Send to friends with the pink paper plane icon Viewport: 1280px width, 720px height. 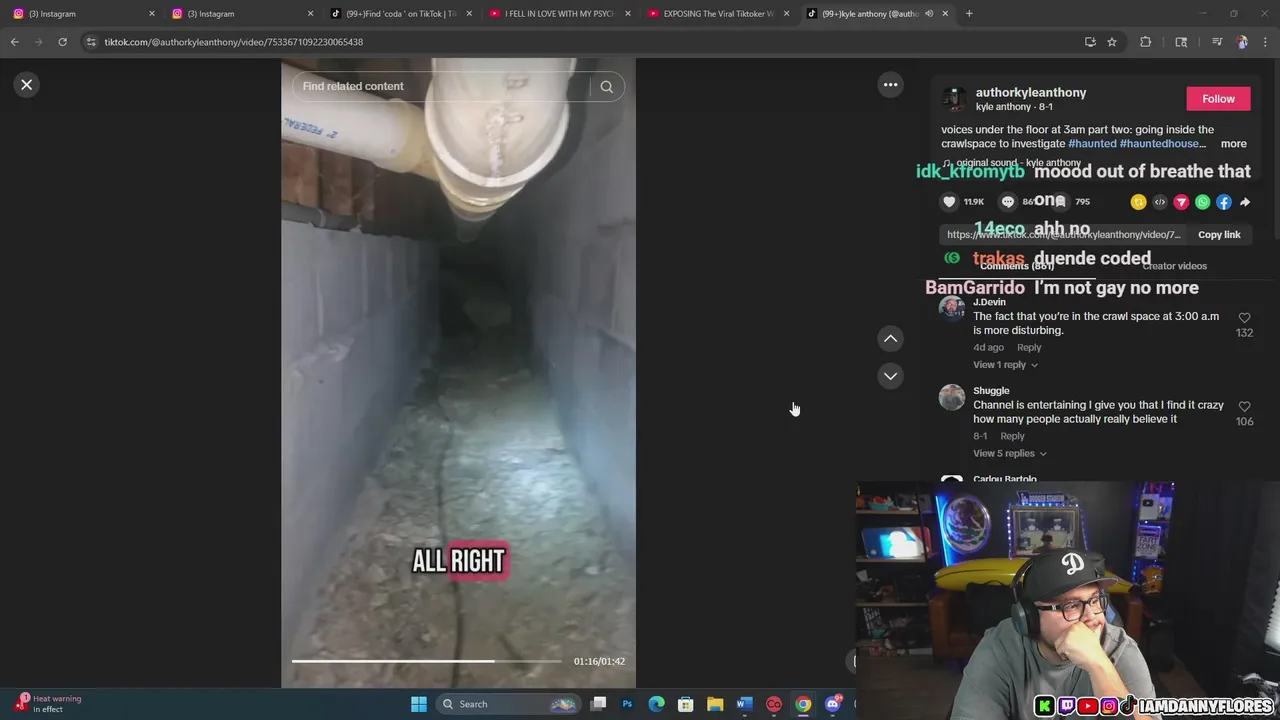tap(1181, 202)
